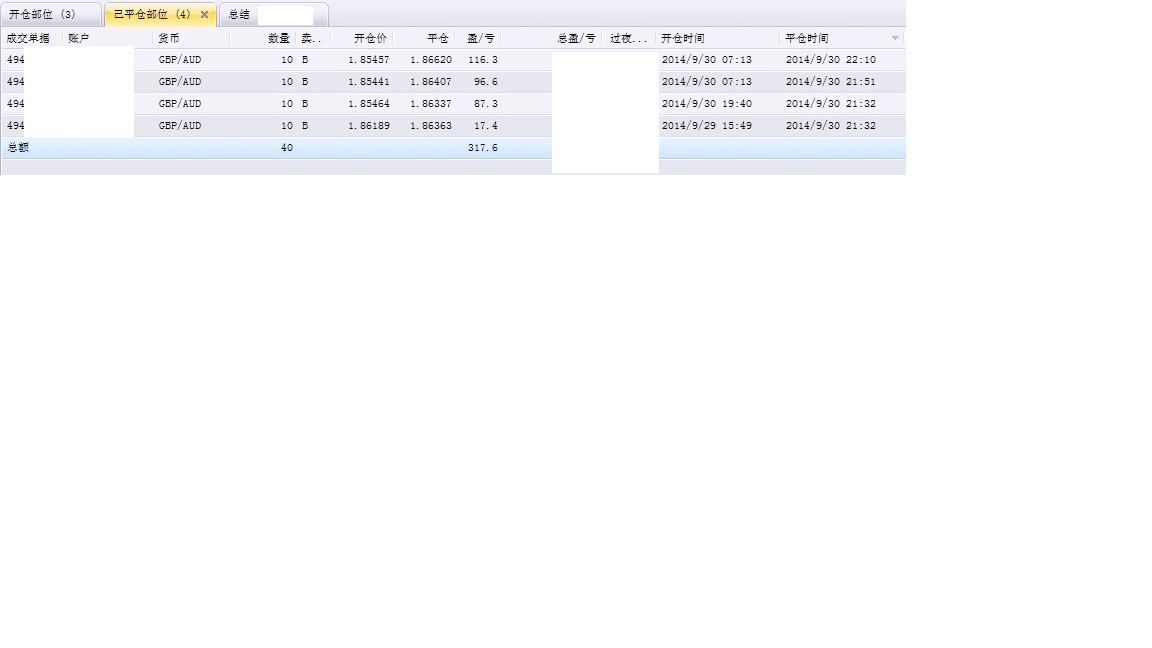Select the open price 1.85457 cell
This screenshot has width=1152, height=648.
[x=369, y=60]
